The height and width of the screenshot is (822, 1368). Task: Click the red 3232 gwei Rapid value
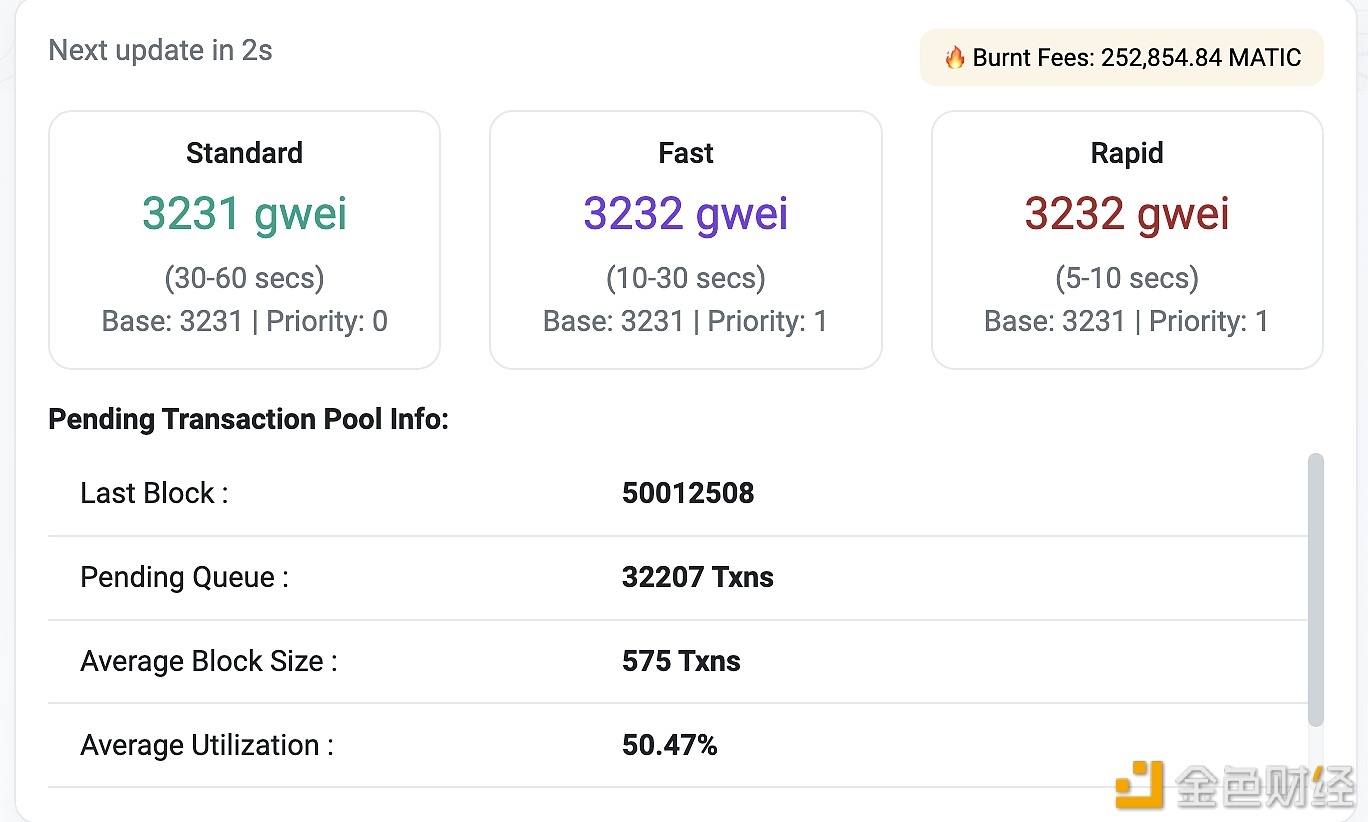[1127, 213]
